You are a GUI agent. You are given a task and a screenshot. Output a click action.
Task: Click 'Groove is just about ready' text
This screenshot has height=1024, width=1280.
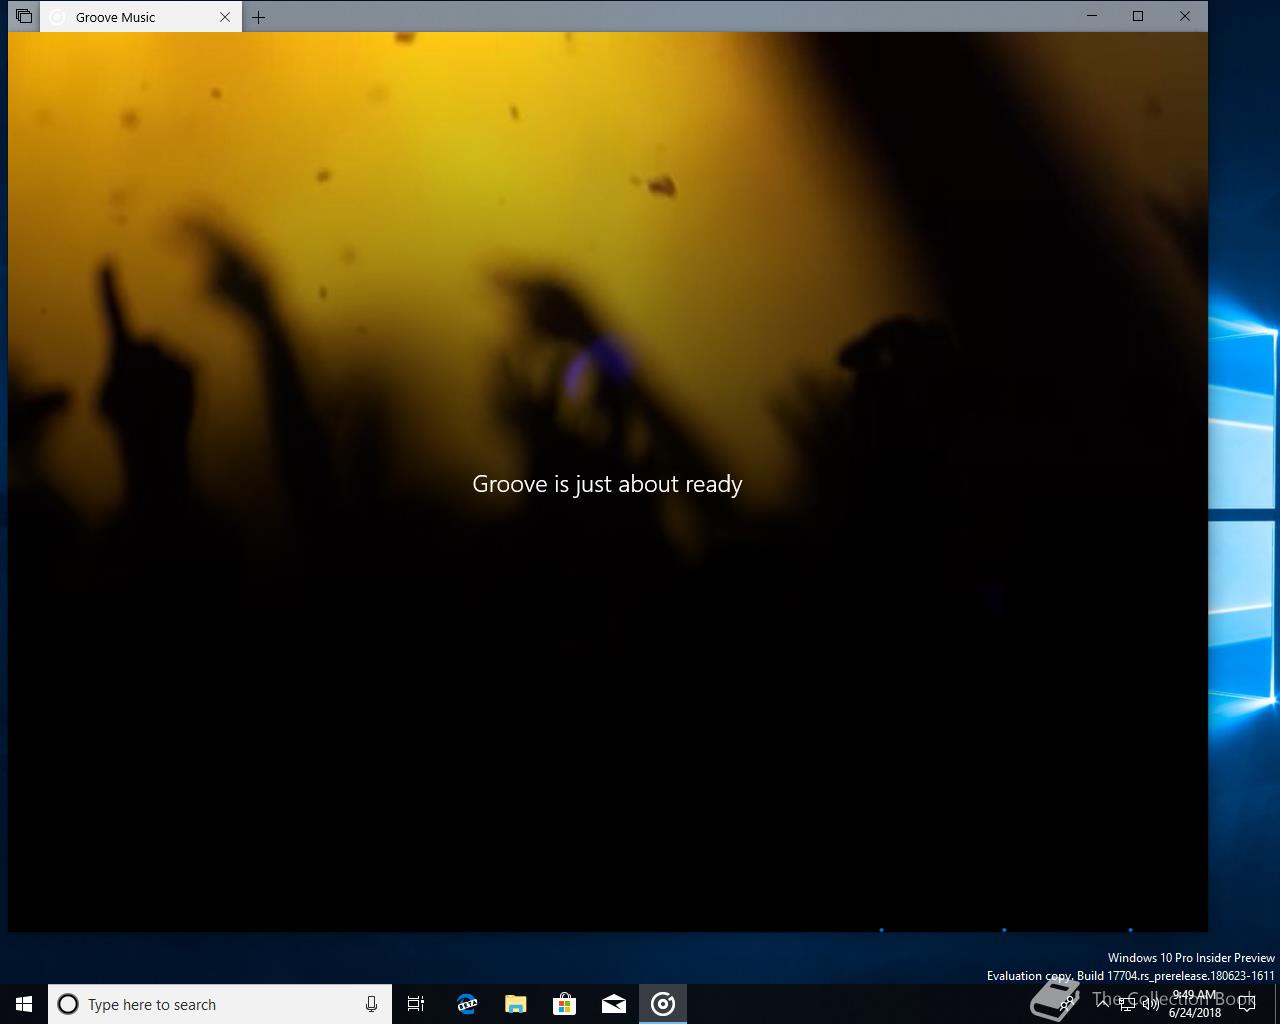(607, 484)
